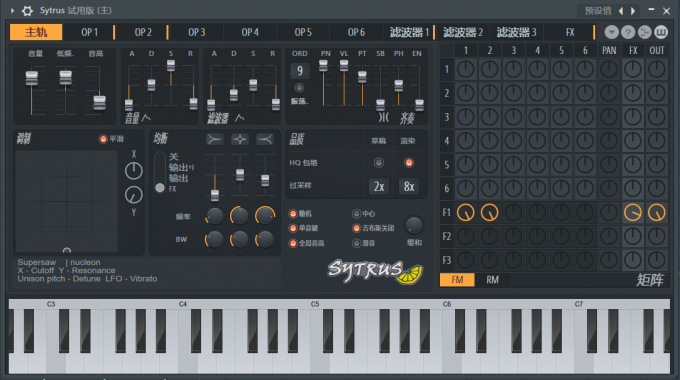Click the PN unison slider handle
The image size is (680, 380).
(x=324, y=66)
